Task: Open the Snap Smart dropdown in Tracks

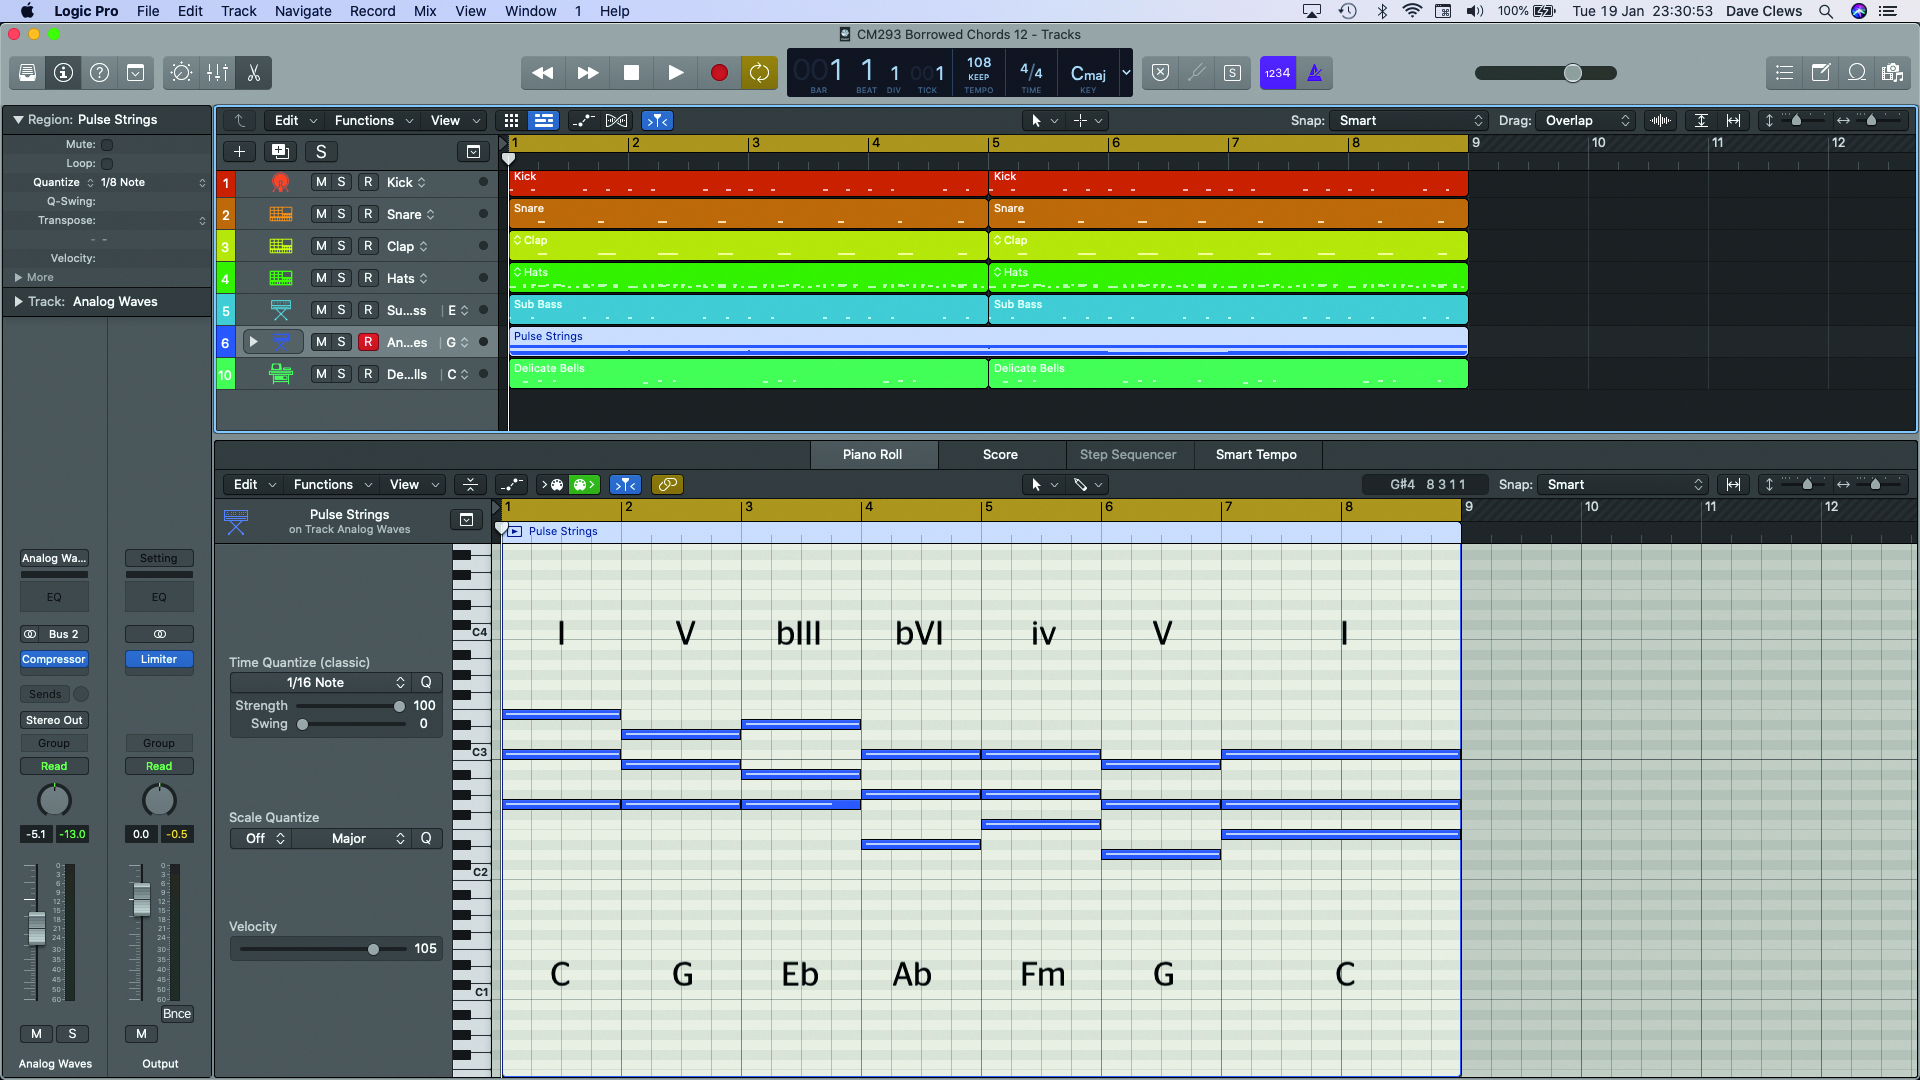Action: pyautogui.click(x=1410, y=121)
